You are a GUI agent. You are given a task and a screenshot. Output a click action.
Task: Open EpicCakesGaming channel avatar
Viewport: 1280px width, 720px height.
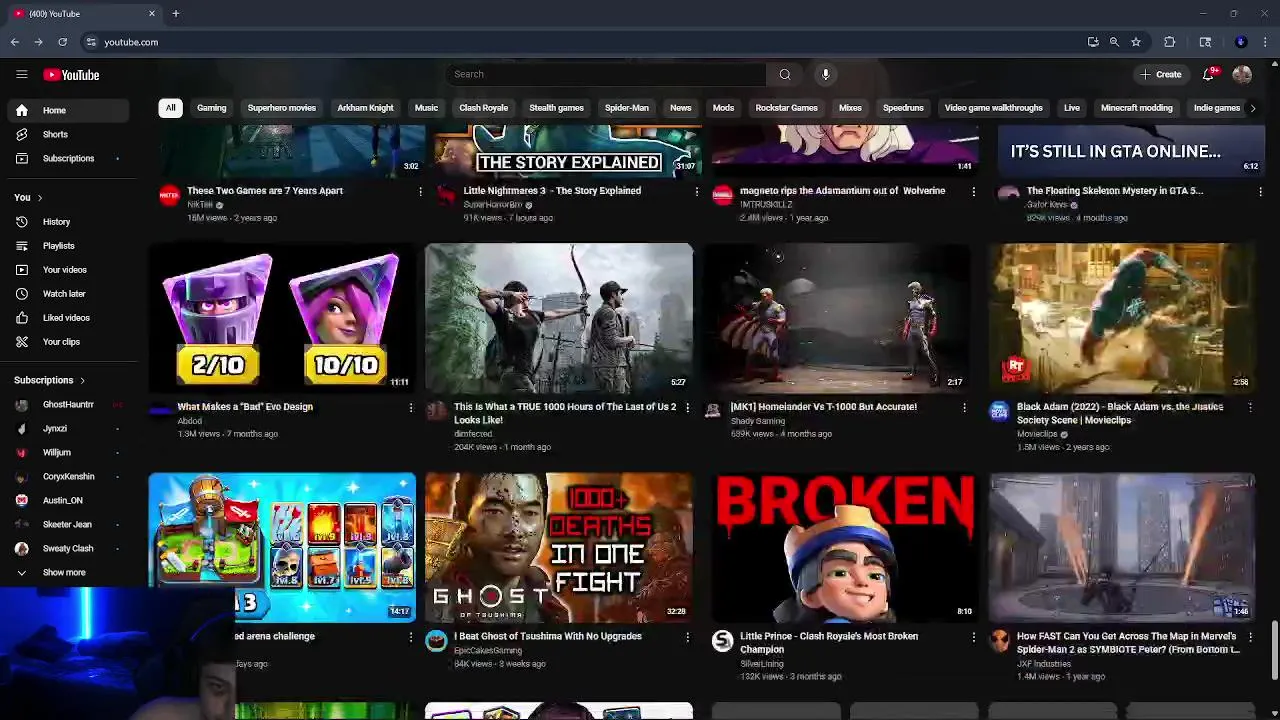point(436,641)
